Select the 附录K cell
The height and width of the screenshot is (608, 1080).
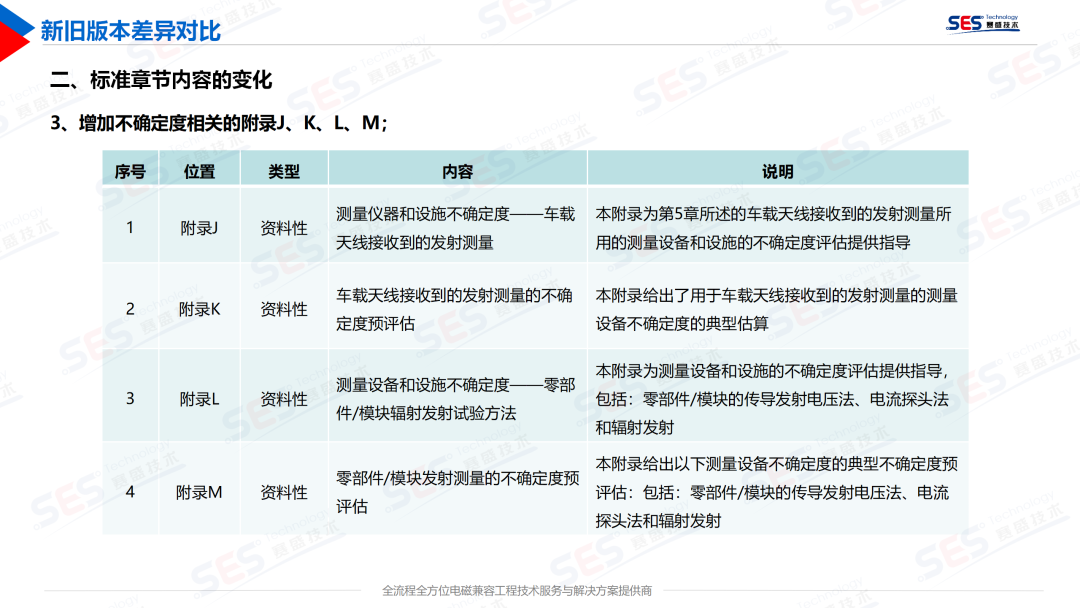tap(199, 309)
